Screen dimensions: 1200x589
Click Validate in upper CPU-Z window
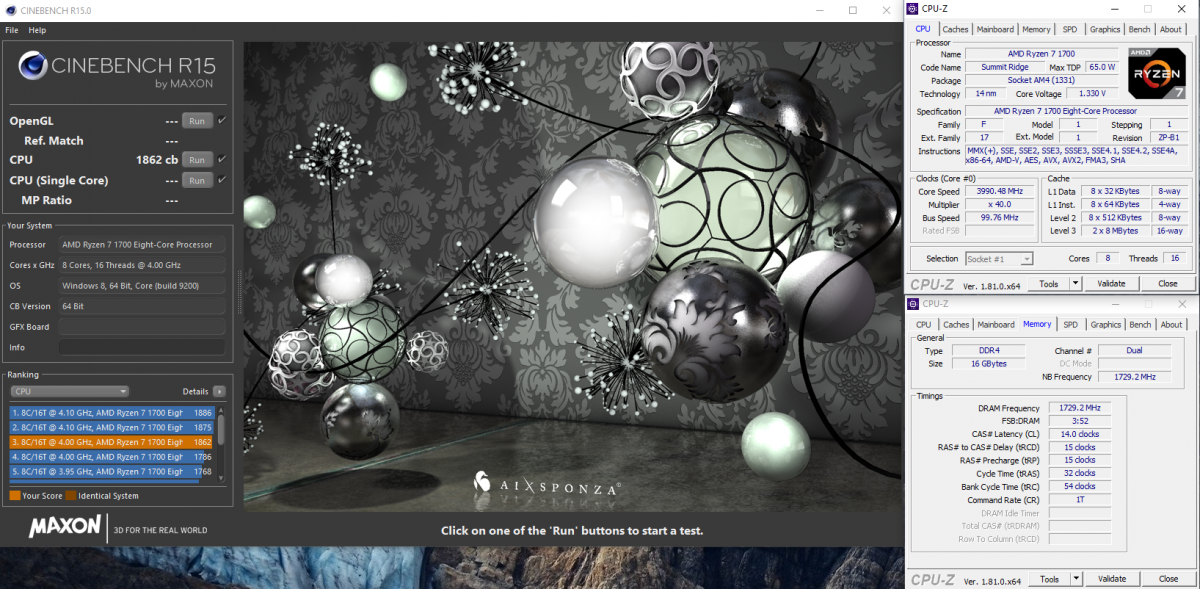point(1111,284)
